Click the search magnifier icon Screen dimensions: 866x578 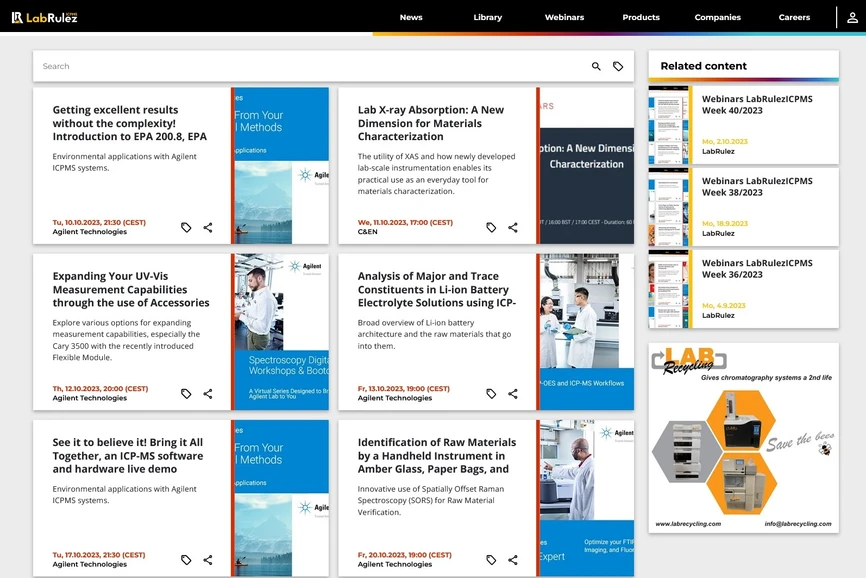coord(596,66)
